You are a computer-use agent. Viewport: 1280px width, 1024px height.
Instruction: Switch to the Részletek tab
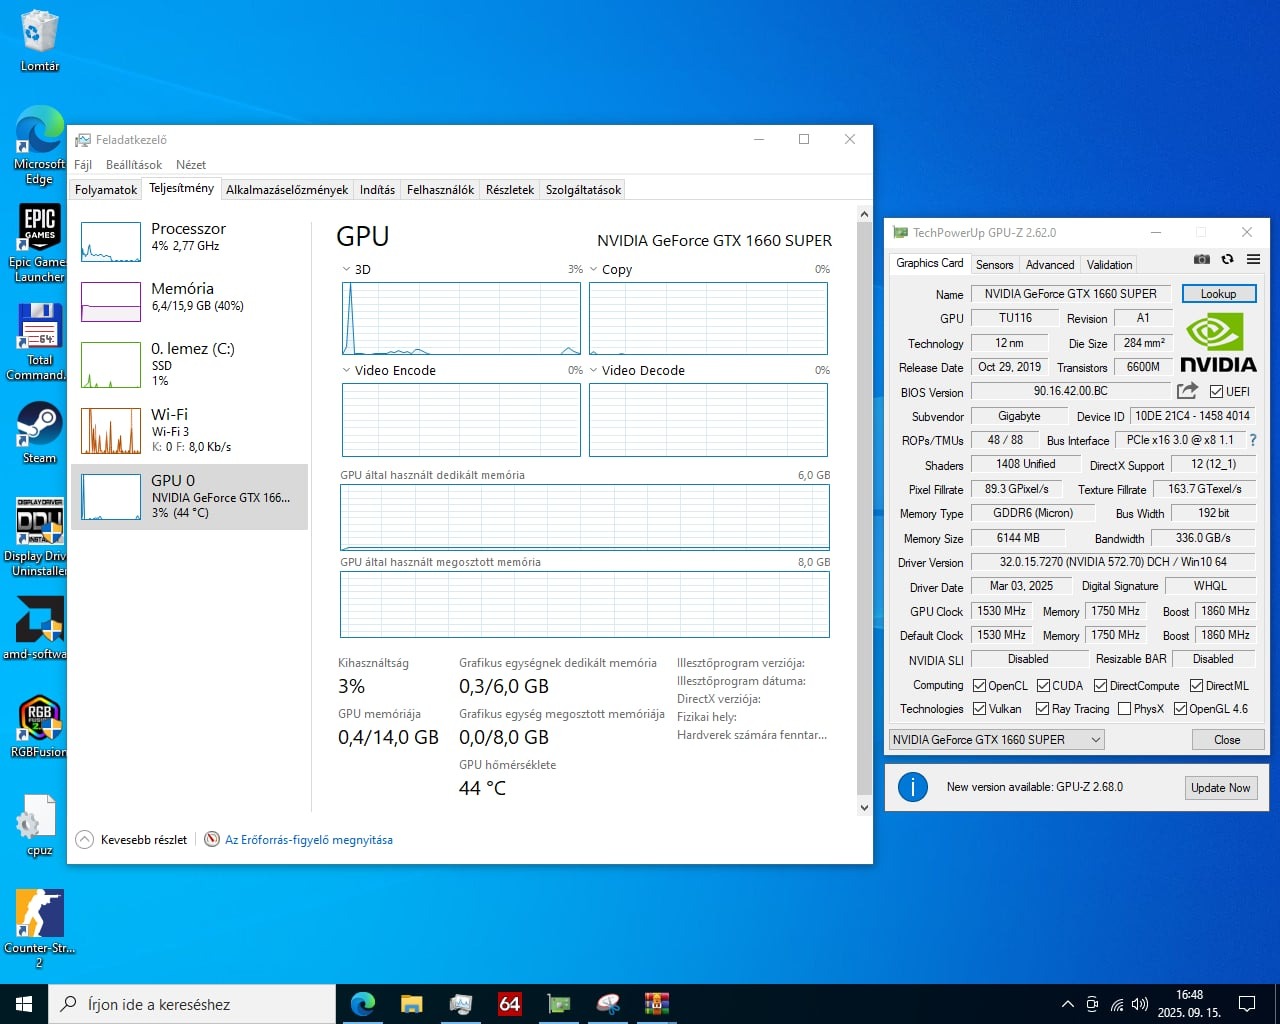tap(510, 190)
